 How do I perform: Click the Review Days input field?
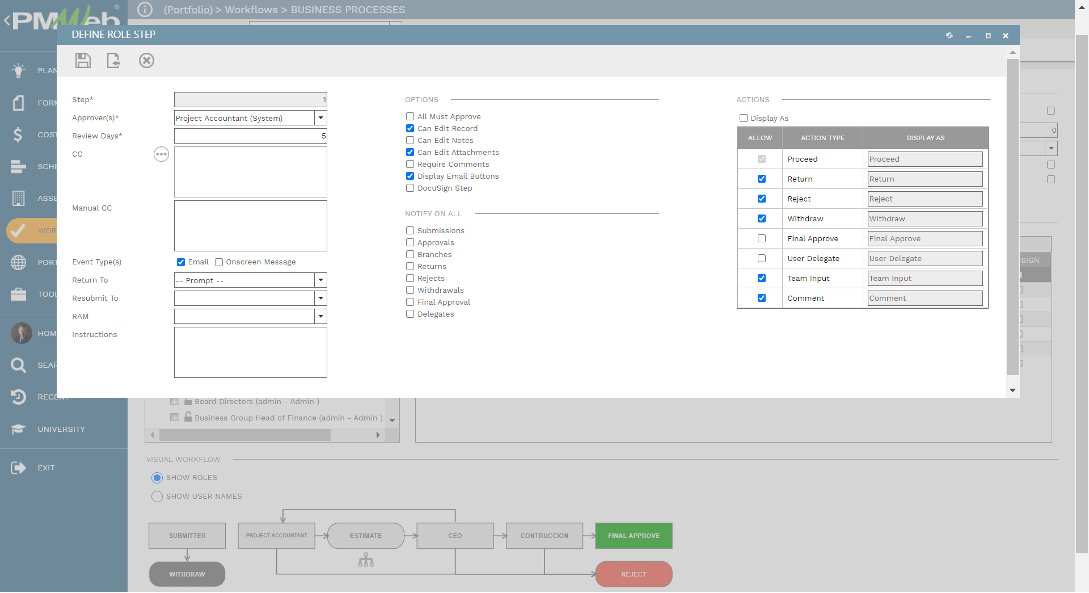click(250, 136)
